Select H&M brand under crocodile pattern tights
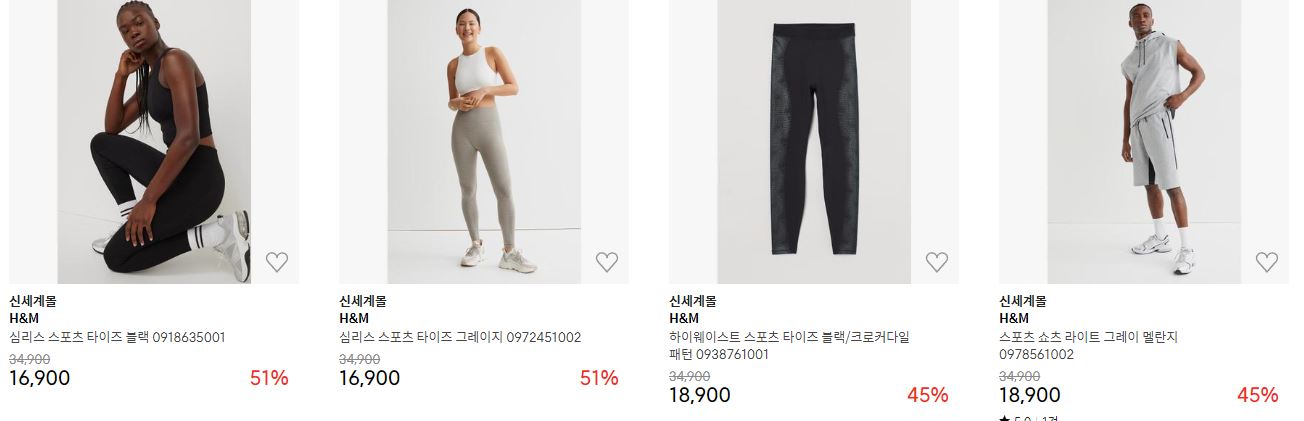Screen dimensions: 1304x421 tap(684, 318)
